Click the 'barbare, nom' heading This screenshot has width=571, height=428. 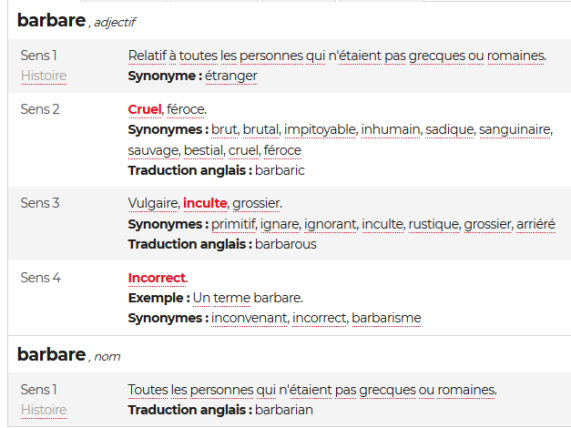(x=68, y=355)
